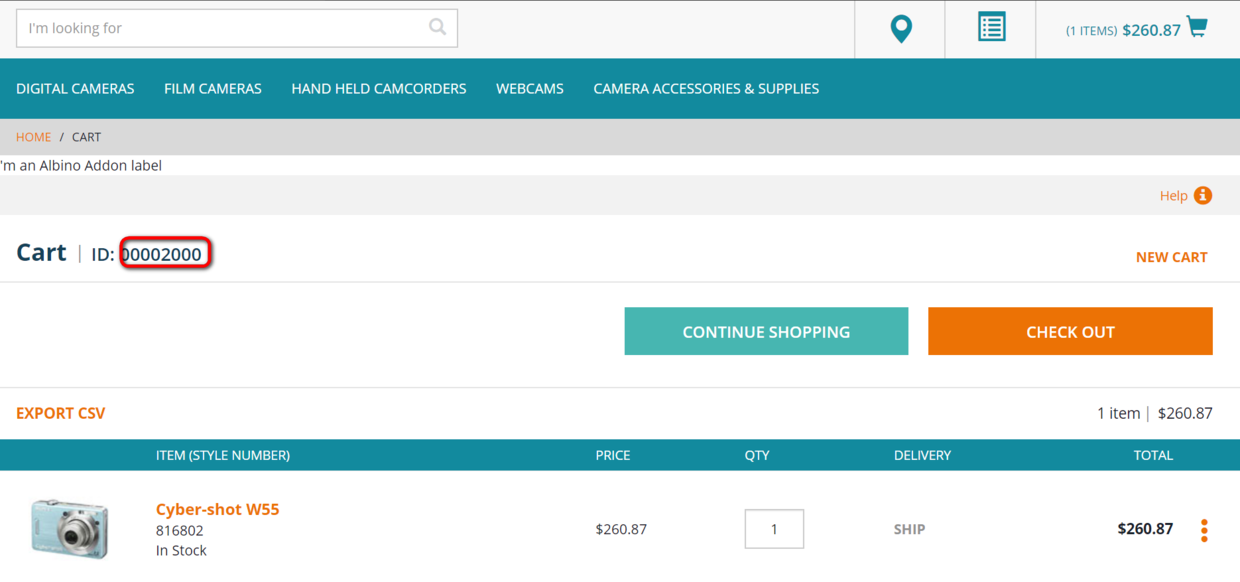Screen dimensions: 1240x582
Task: Click the cart ID 00002000
Action: (162, 254)
